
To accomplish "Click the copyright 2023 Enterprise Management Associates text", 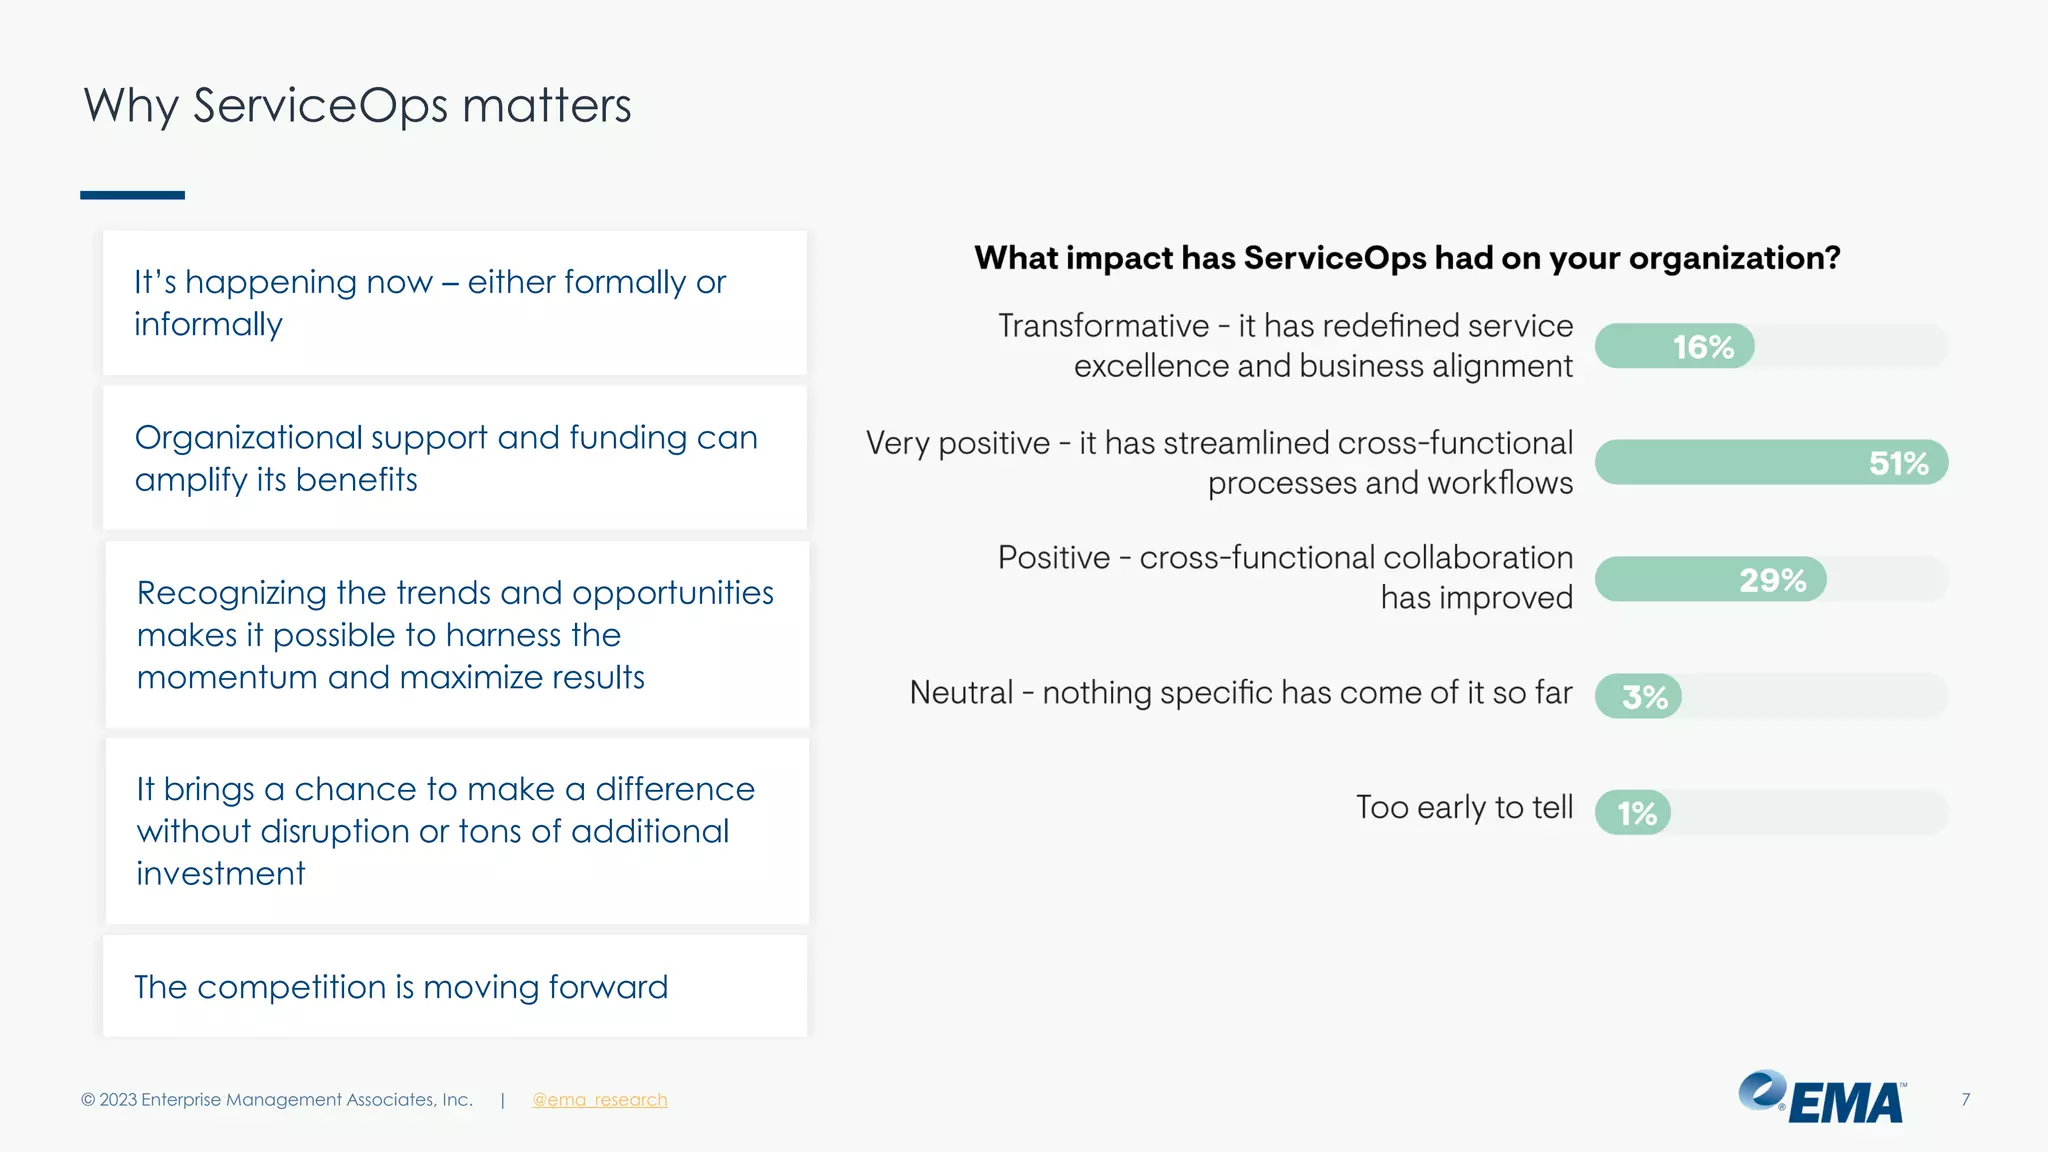I will (277, 1100).
